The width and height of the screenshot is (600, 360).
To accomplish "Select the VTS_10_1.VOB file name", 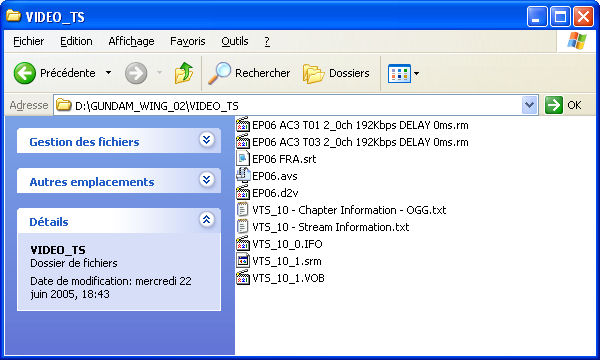I will [x=288, y=278].
